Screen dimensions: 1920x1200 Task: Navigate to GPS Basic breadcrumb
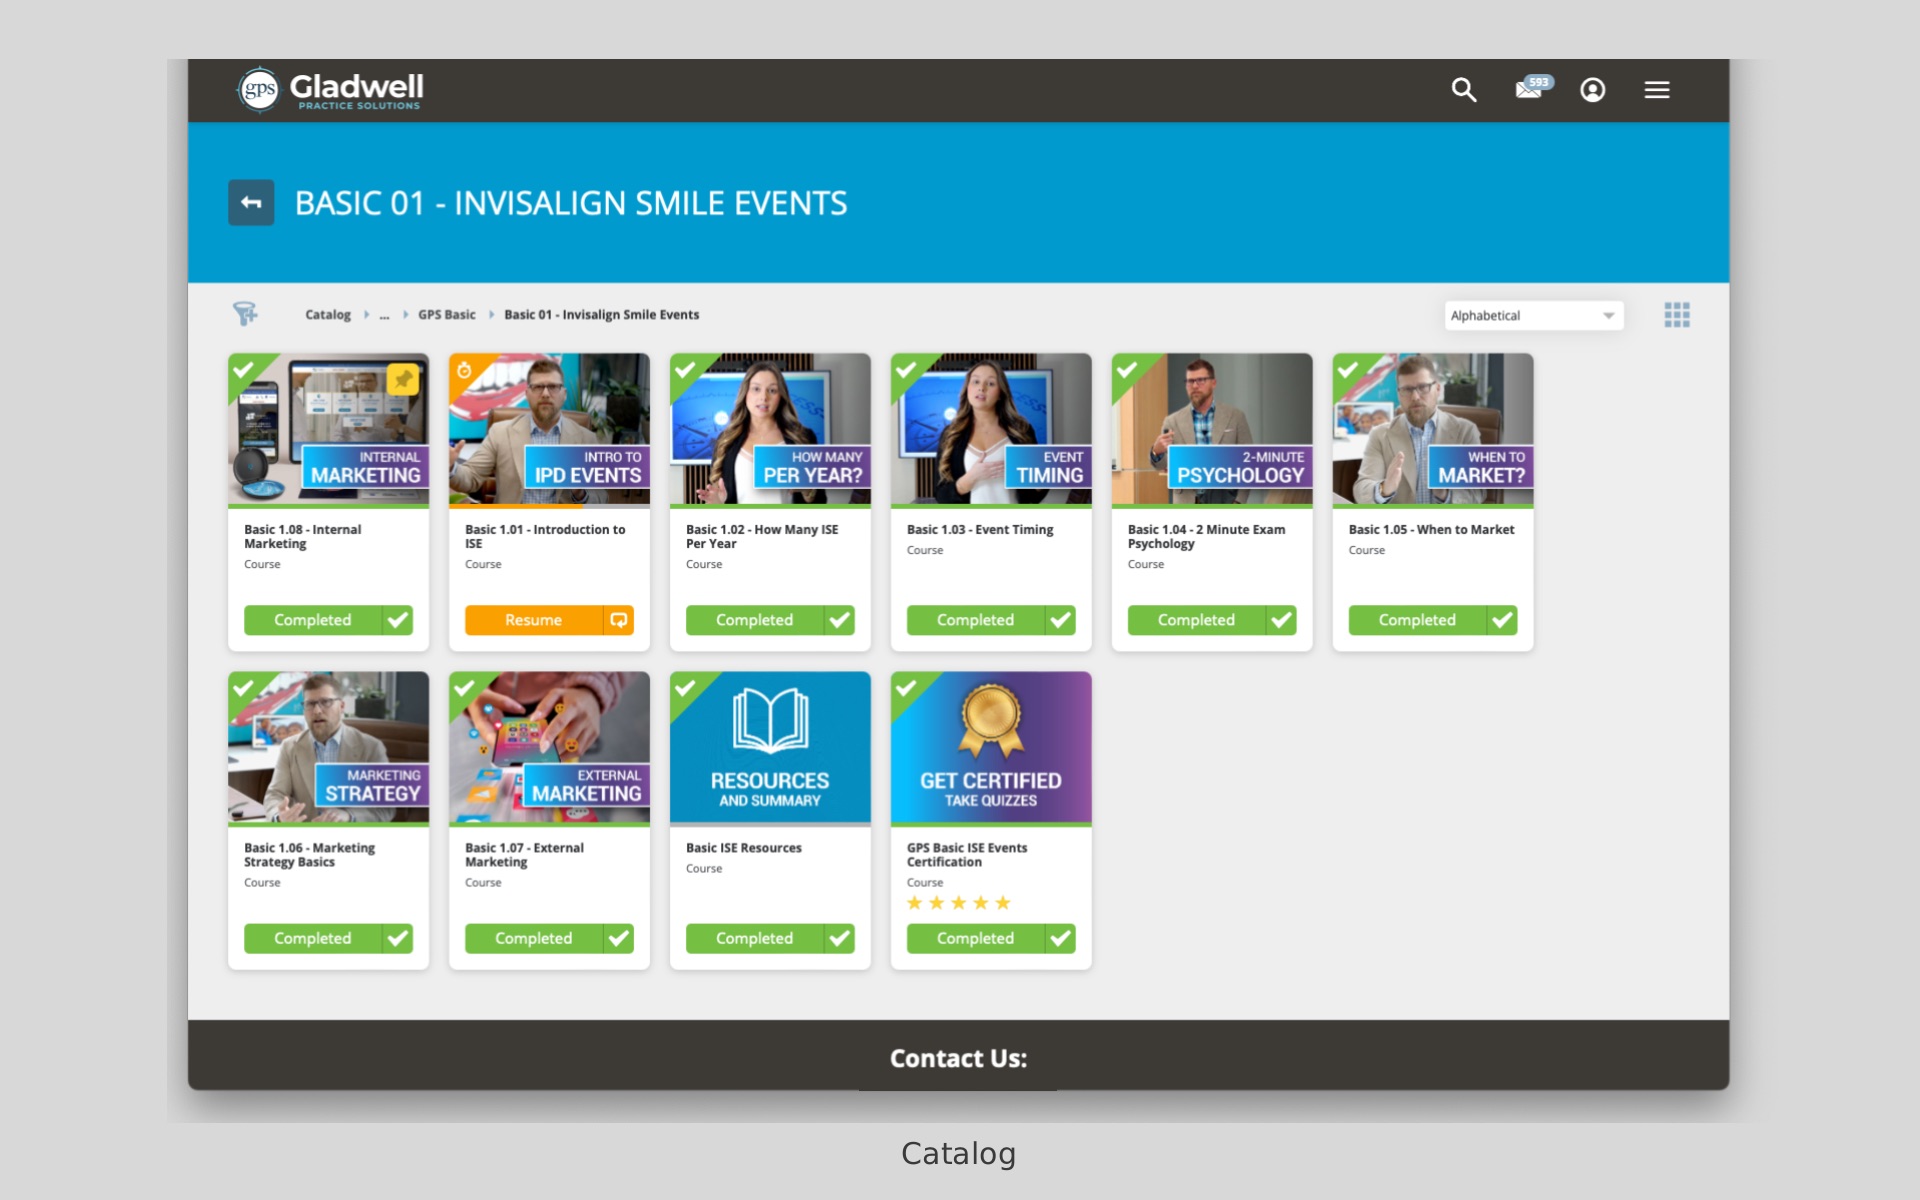(x=446, y=315)
